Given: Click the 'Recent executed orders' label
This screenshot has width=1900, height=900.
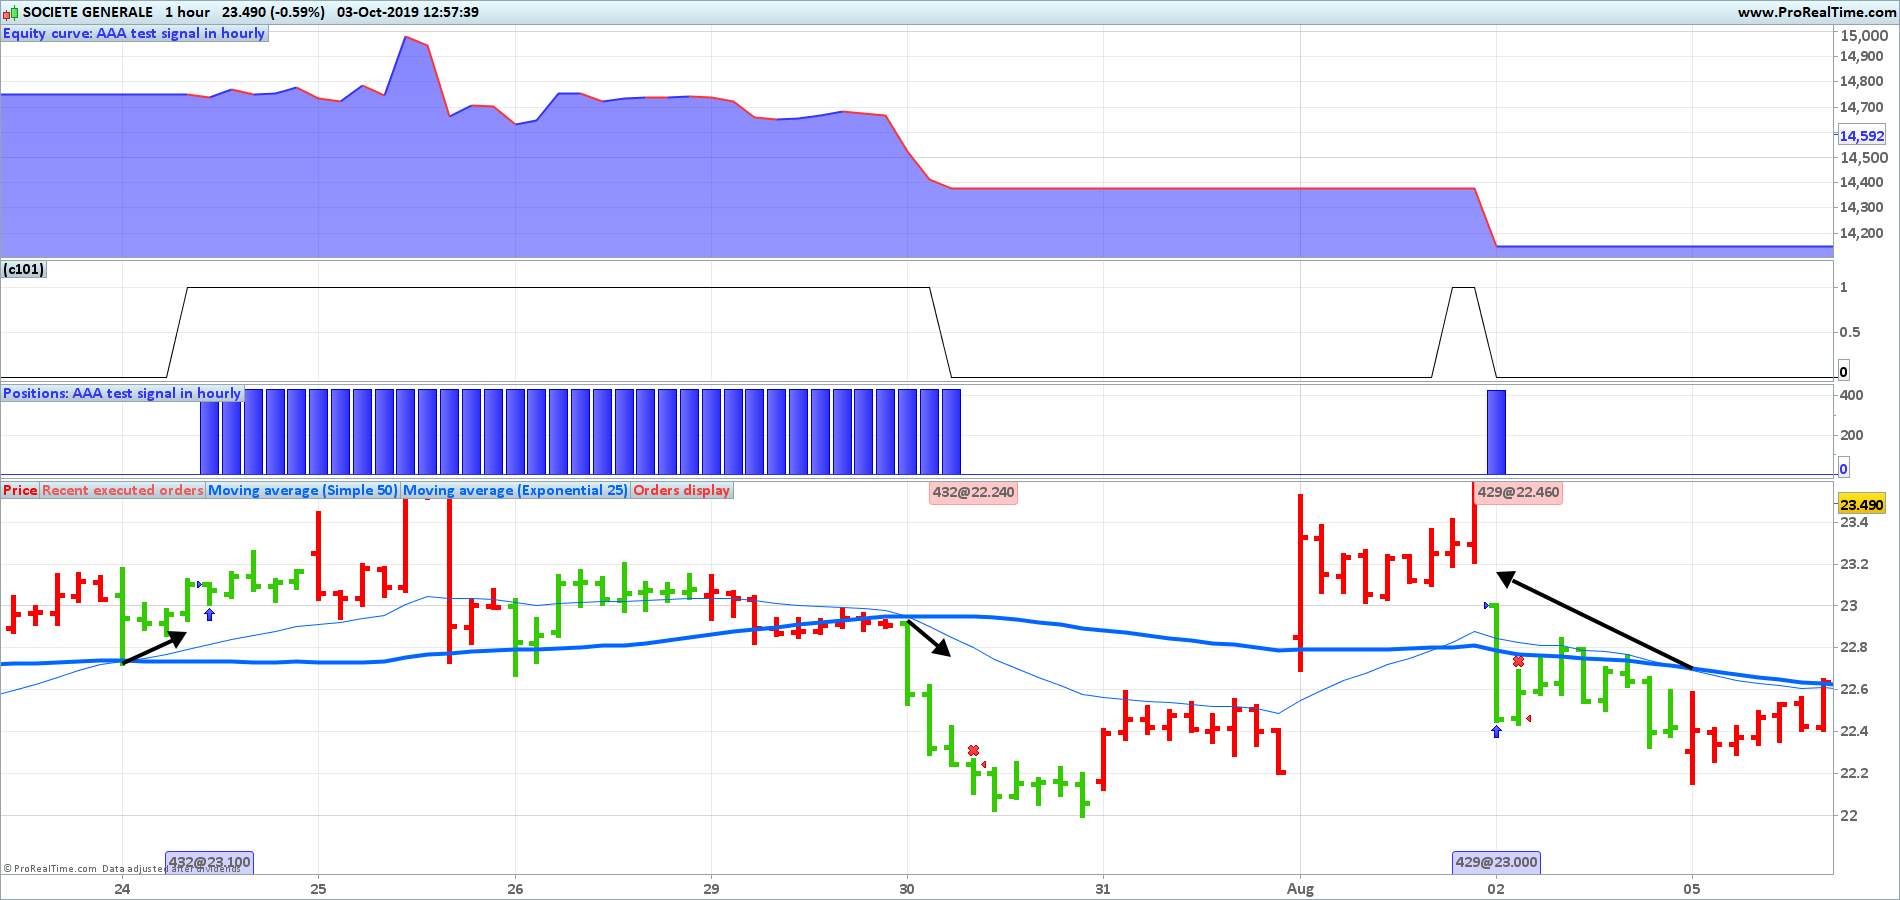Looking at the screenshot, I should click(123, 490).
